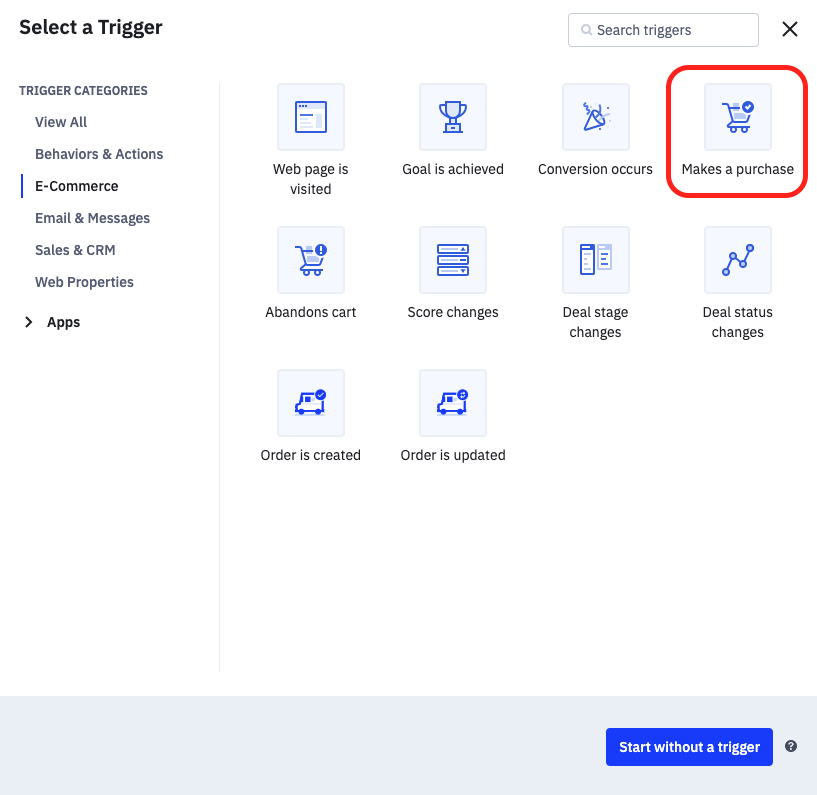Pick the Conversion occurs party icon
817x795 pixels.
(x=596, y=117)
